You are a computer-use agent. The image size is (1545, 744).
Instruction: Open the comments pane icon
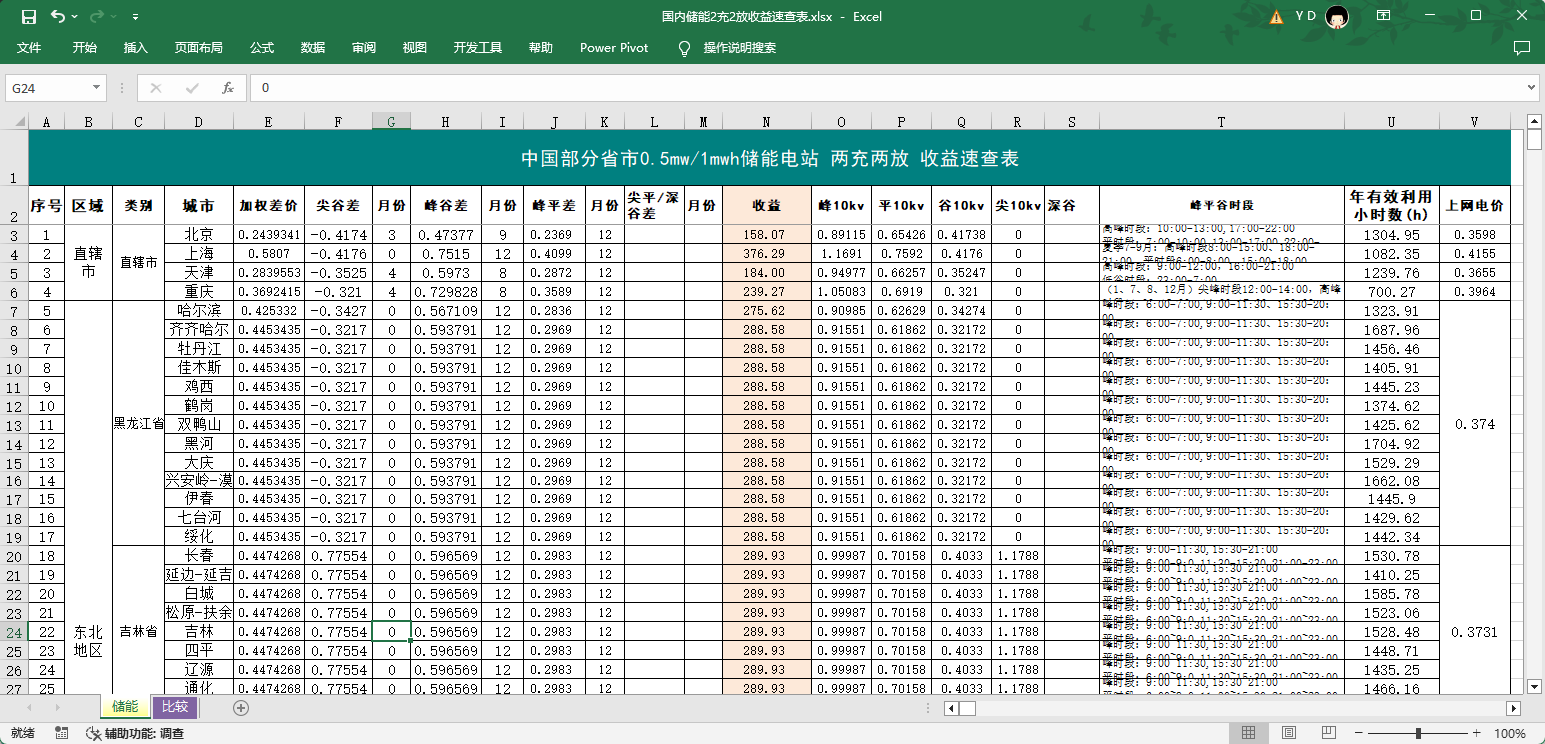click(1521, 48)
